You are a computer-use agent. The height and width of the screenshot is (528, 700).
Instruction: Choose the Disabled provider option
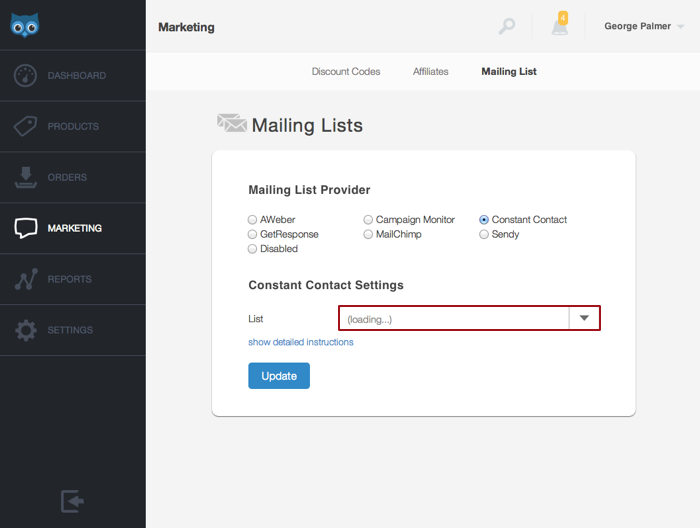click(252, 249)
